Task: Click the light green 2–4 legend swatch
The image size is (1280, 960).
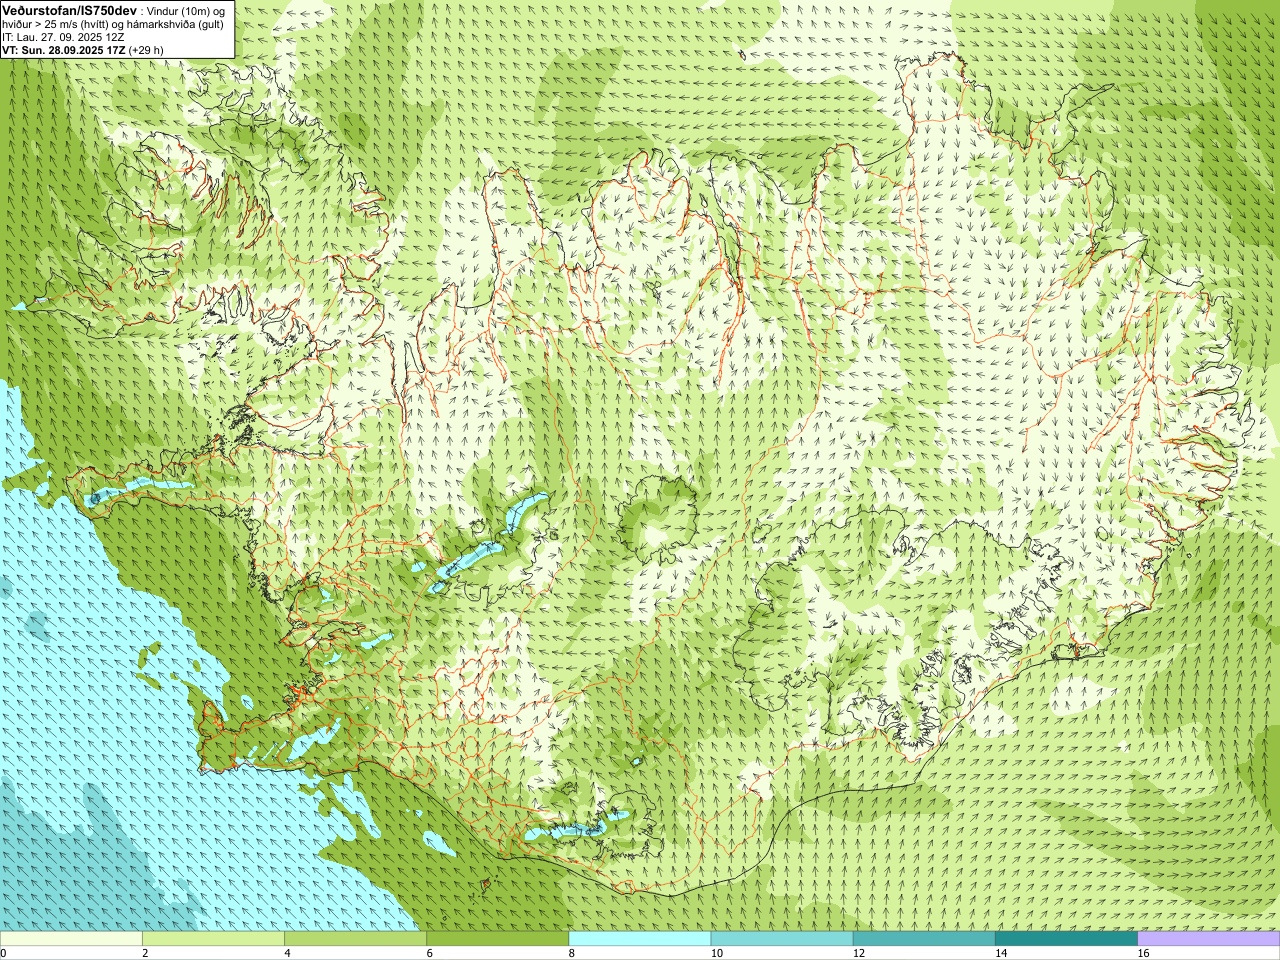Action: coord(213,939)
